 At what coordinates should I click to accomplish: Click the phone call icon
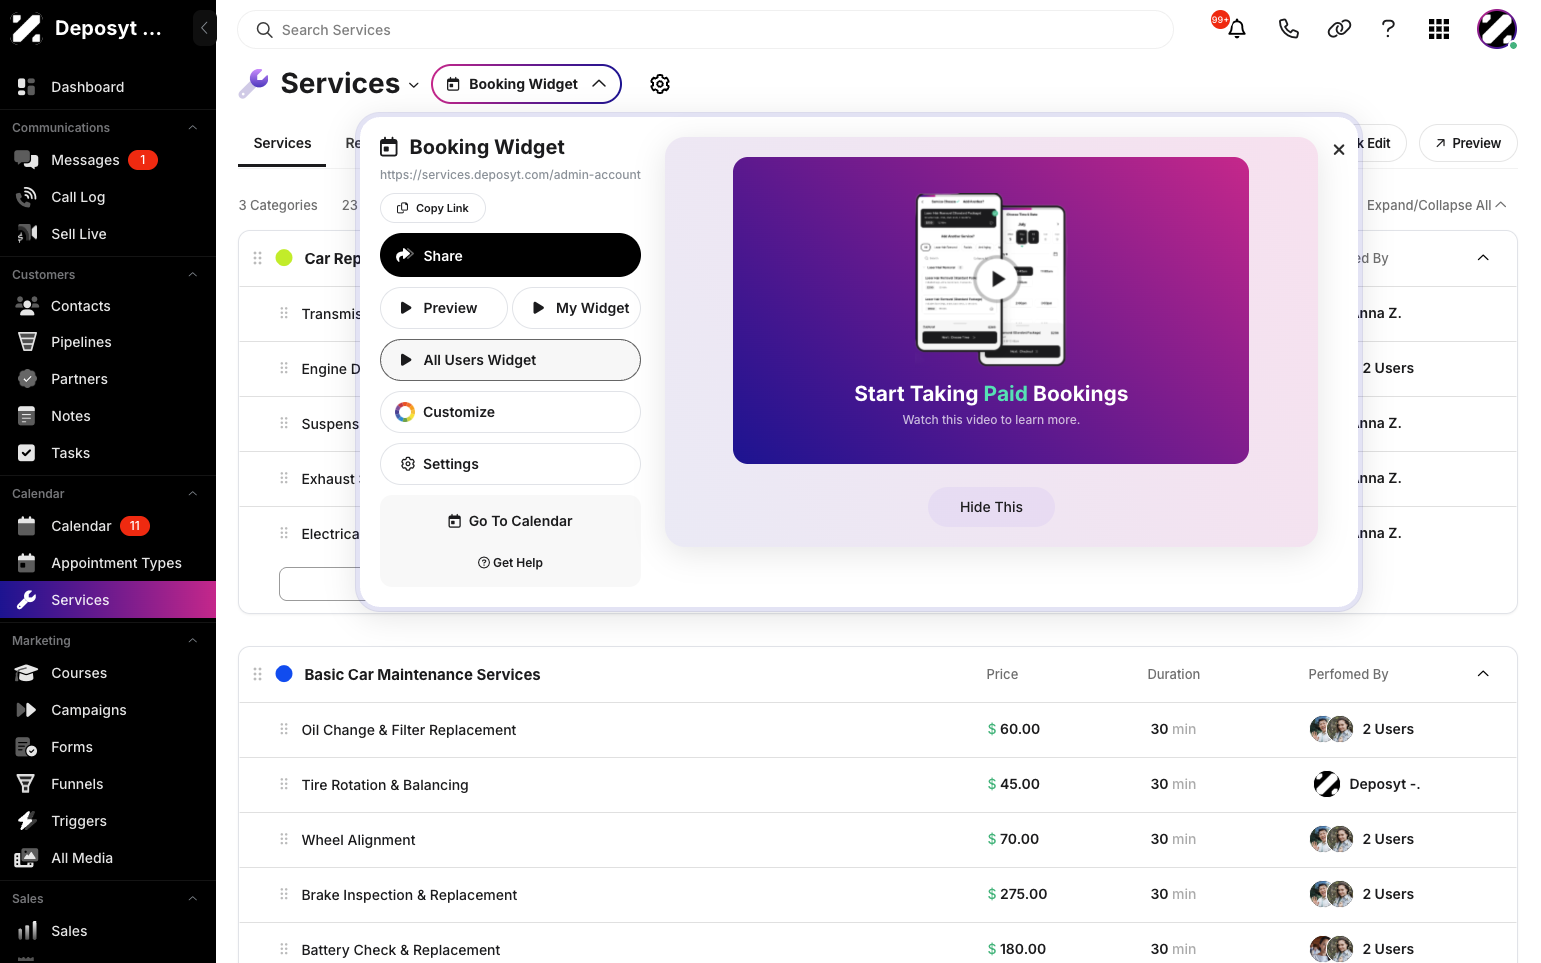pos(1289,29)
